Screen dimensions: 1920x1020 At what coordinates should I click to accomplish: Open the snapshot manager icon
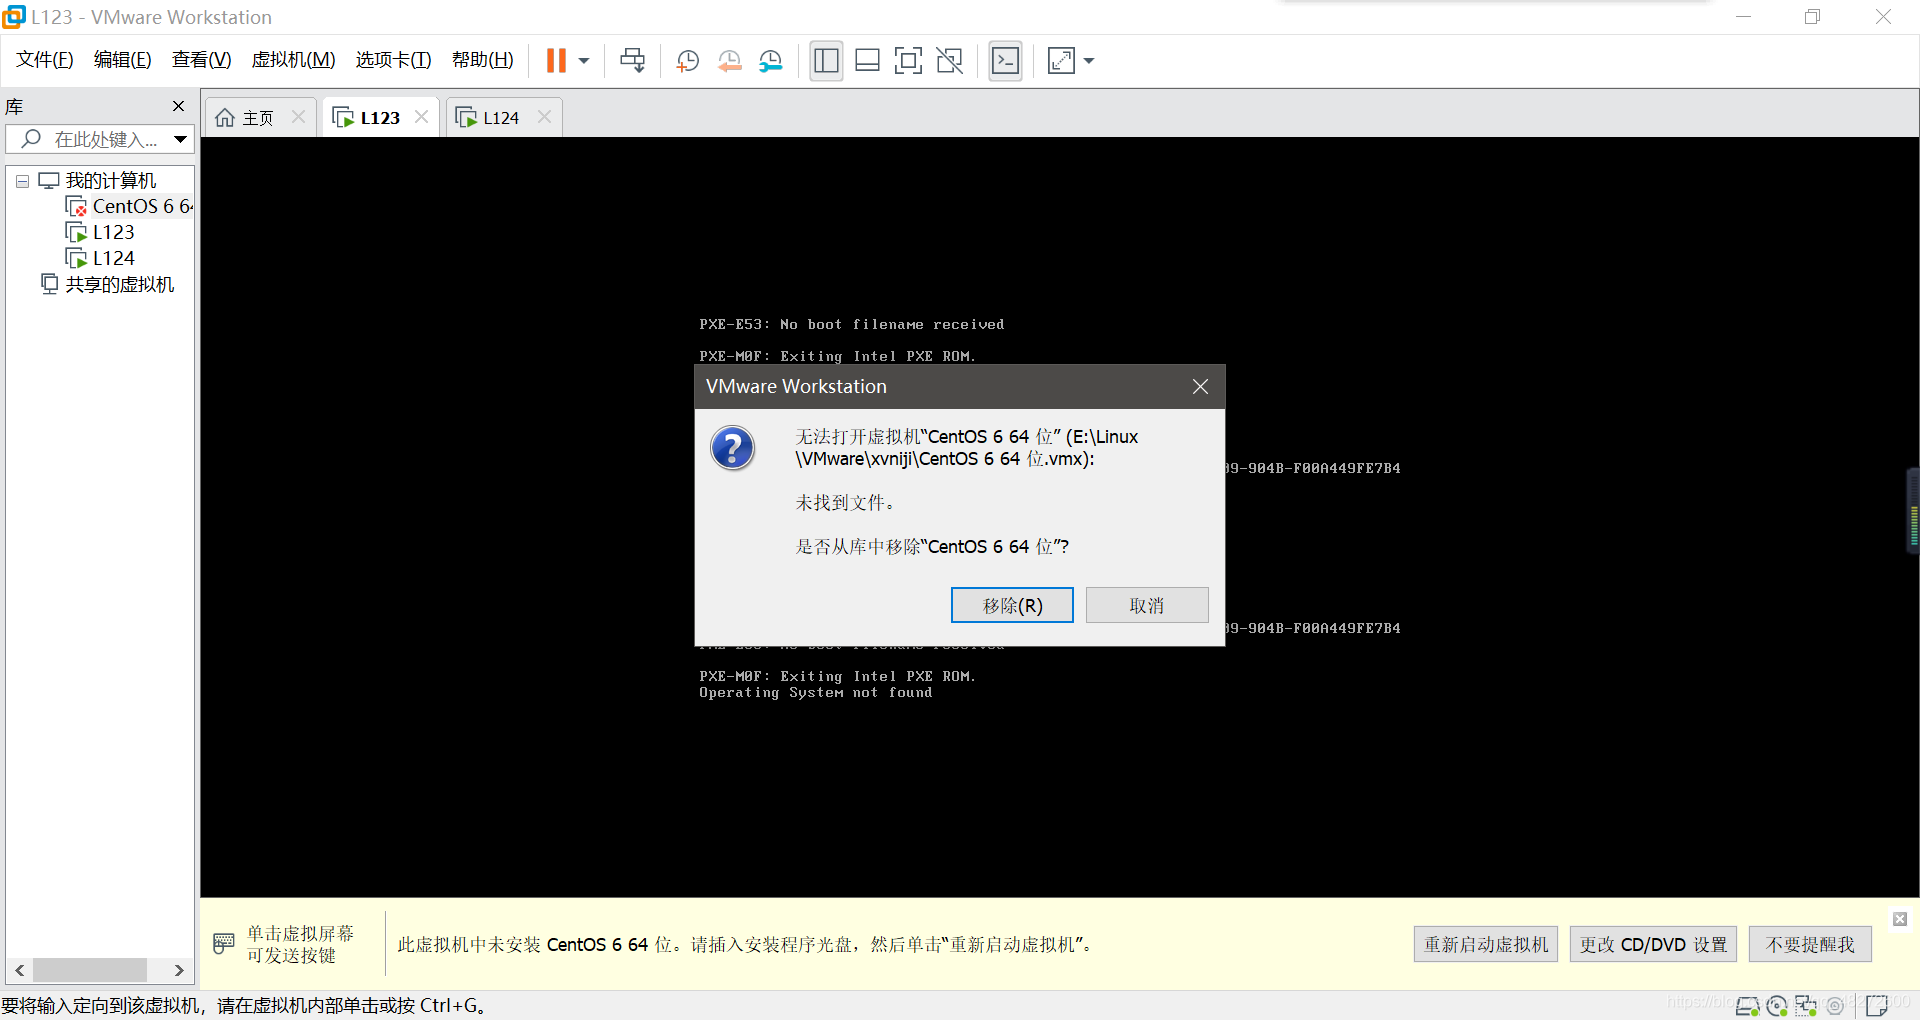click(x=770, y=61)
